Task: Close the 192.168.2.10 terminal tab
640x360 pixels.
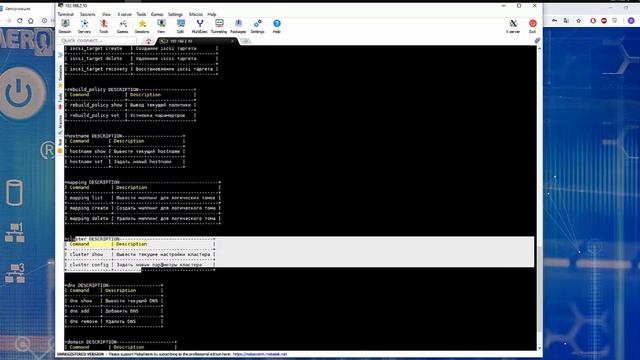Action: [233, 41]
